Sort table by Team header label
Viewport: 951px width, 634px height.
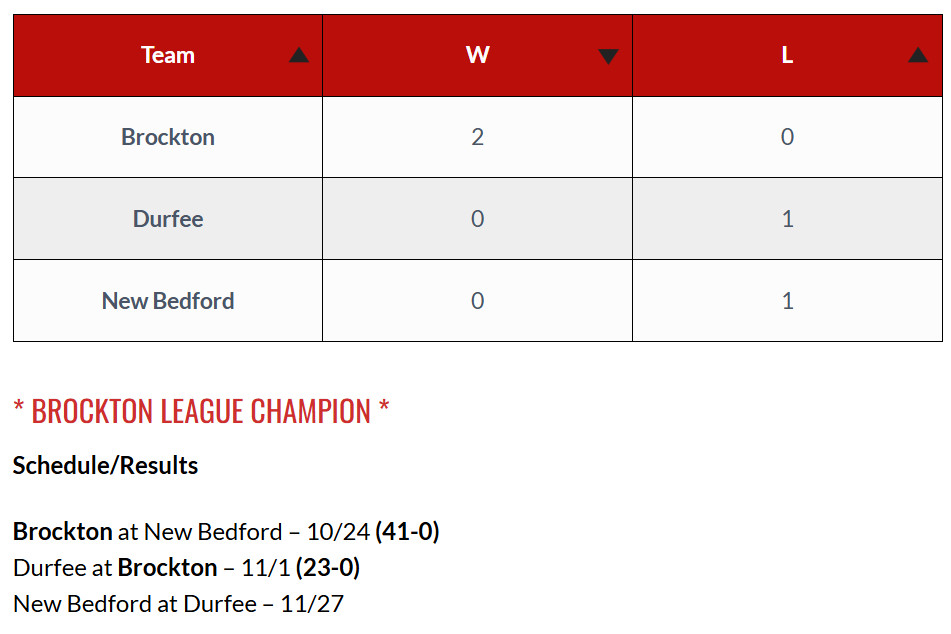168,56
